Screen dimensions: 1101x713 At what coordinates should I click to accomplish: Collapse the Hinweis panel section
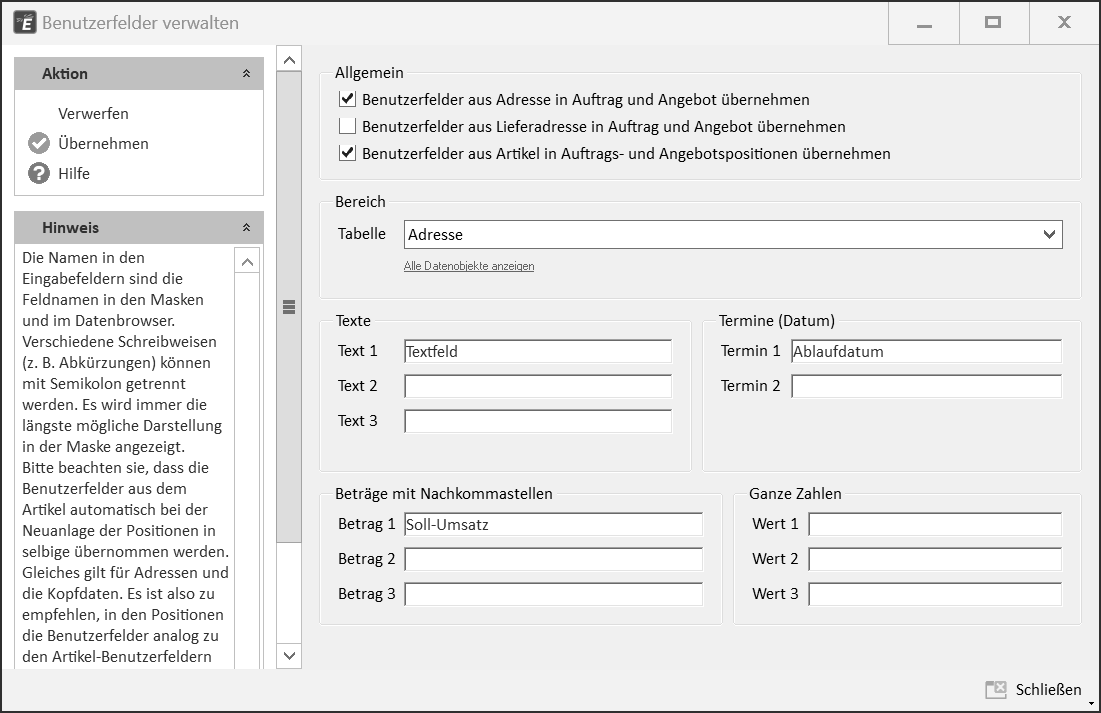pyautogui.click(x=246, y=228)
